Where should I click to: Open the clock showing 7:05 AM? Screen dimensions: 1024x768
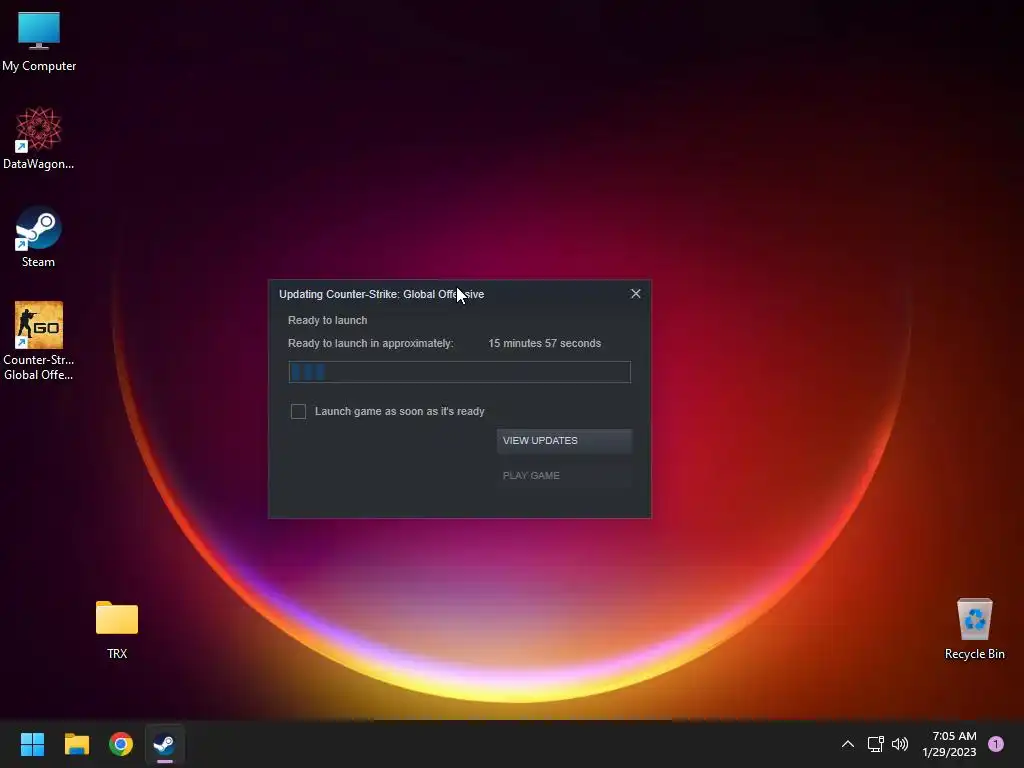click(950, 744)
